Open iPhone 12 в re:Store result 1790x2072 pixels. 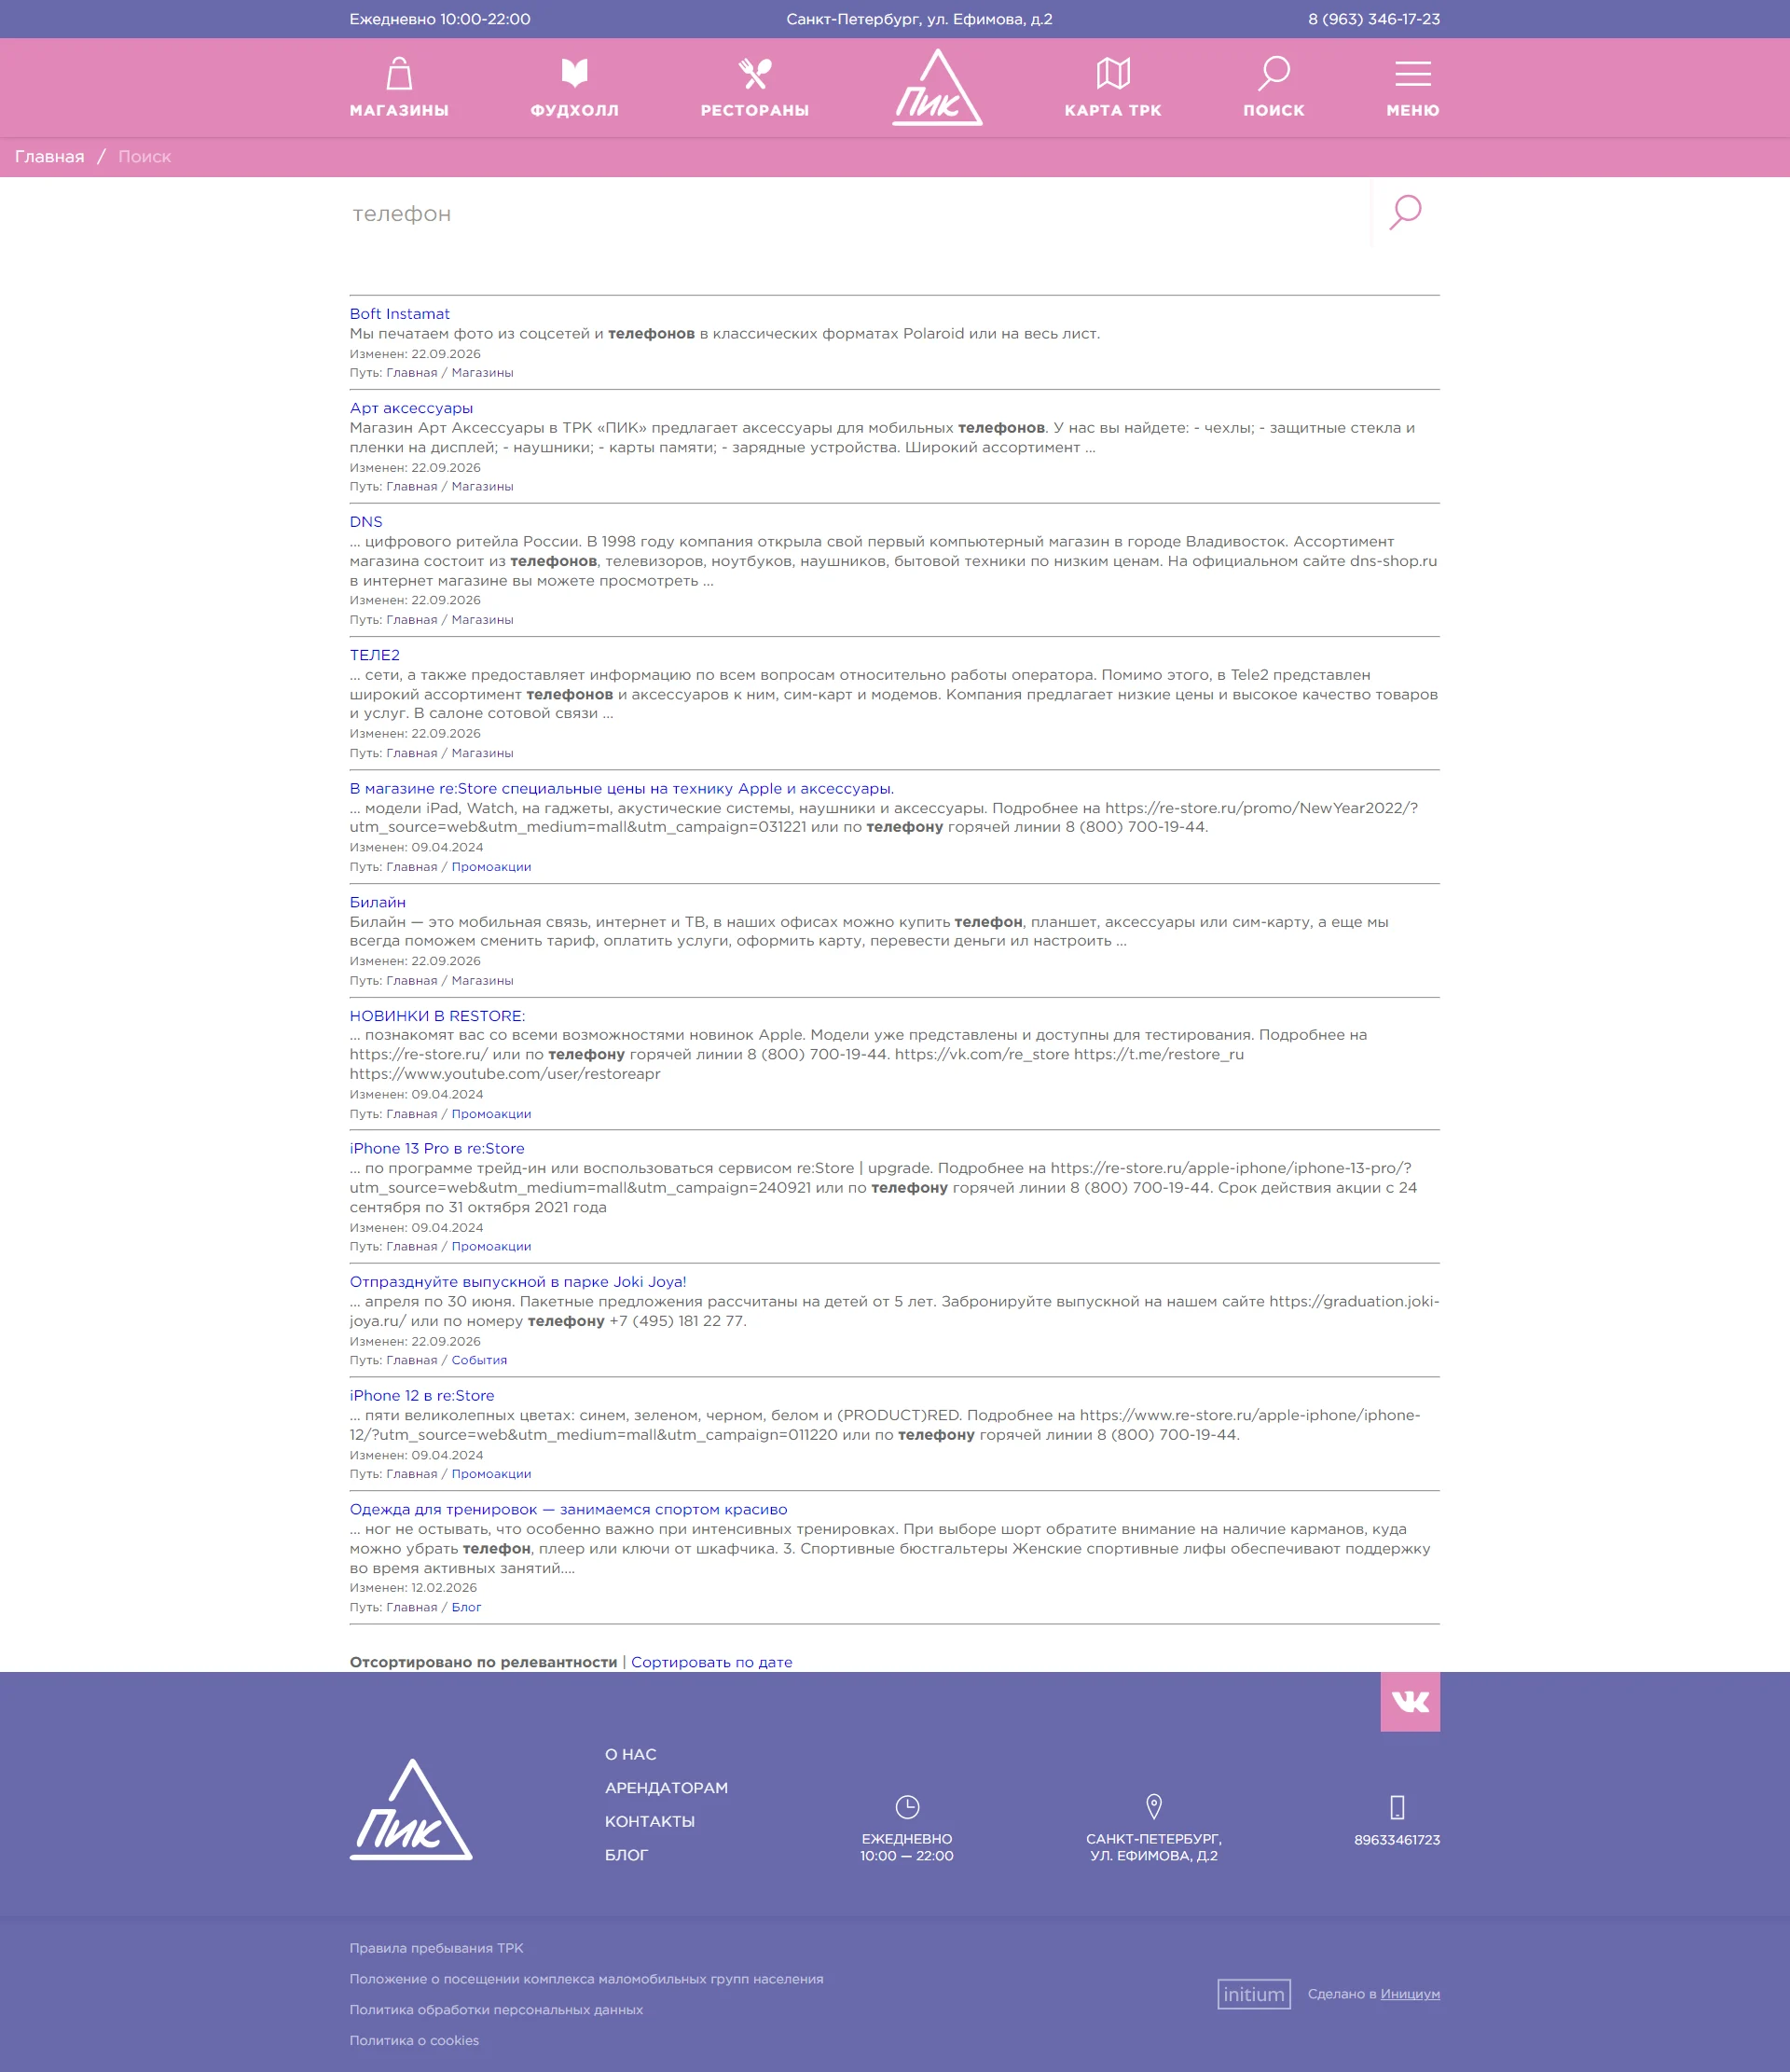pos(422,1396)
